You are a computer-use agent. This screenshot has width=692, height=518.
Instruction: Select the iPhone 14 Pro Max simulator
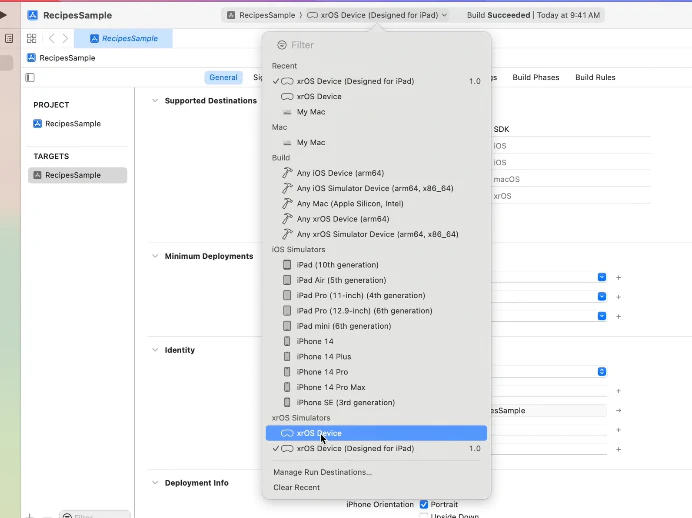point(376,387)
